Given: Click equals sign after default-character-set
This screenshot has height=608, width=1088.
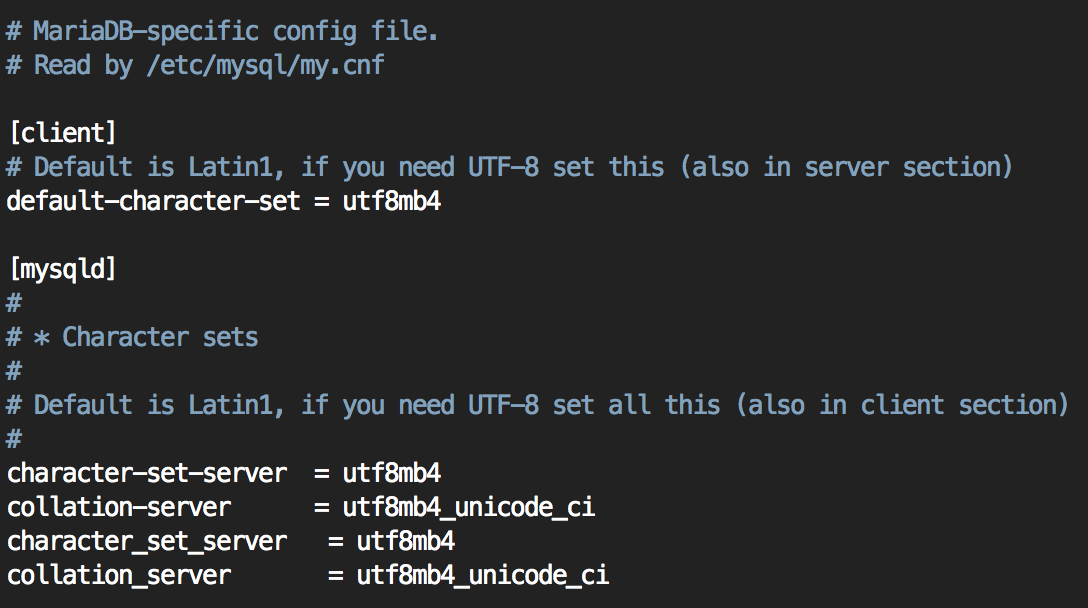Looking at the screenshot, I should [x=321, y=201].
